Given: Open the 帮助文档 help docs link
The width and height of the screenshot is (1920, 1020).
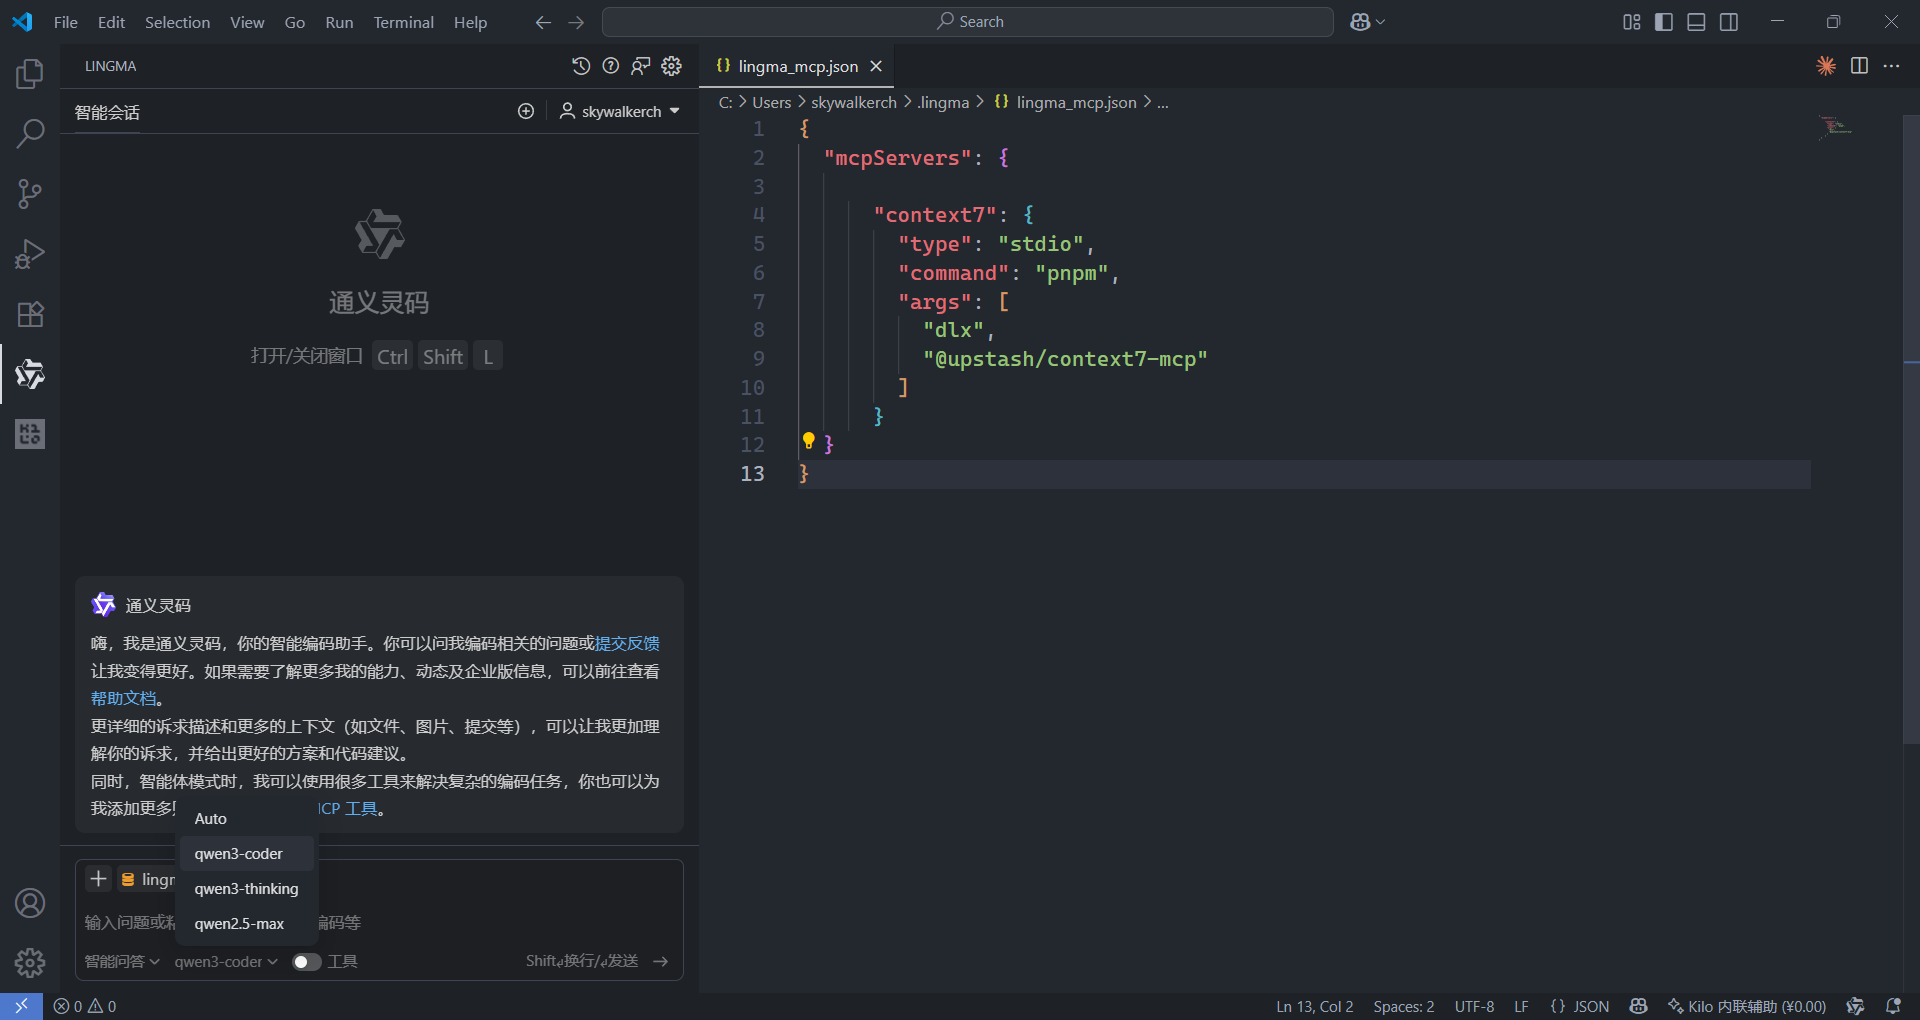Looking at the screenshot, I should tap(123, 698).
